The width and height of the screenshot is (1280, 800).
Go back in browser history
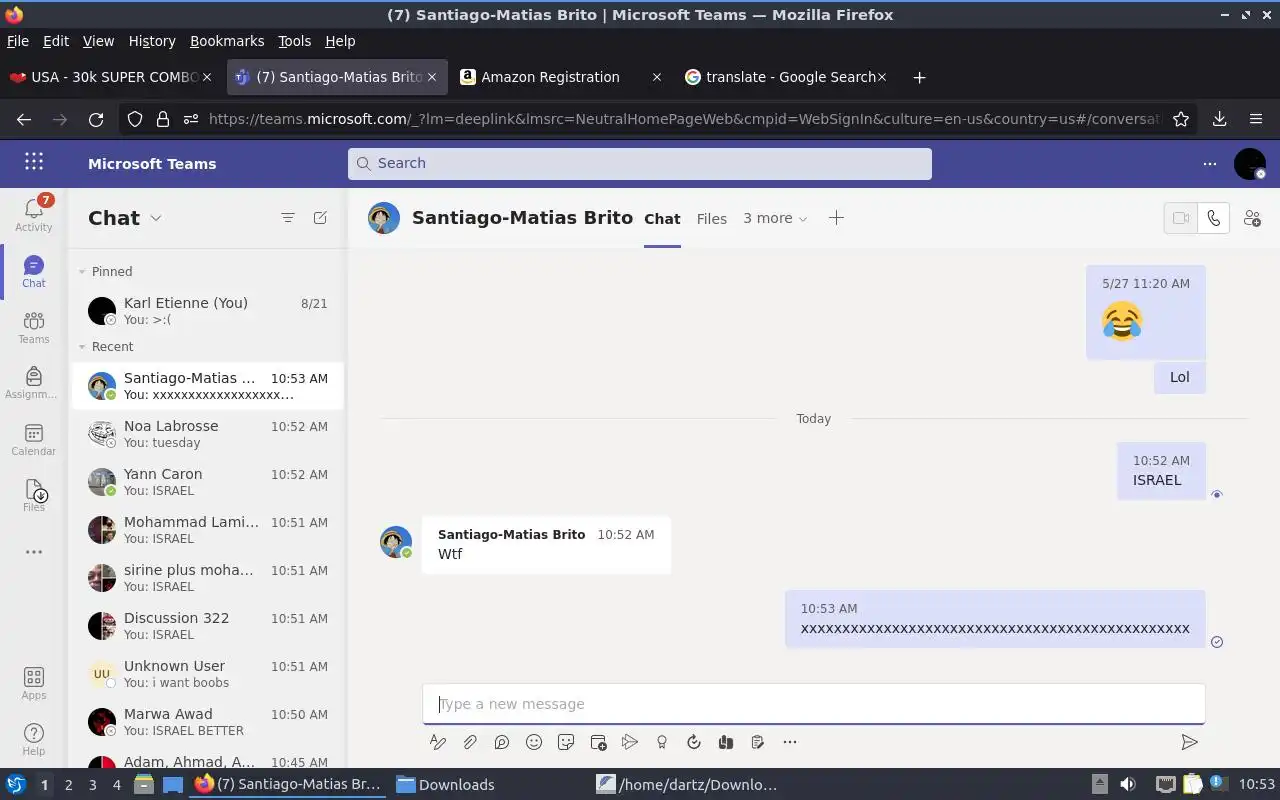[x=24, y=119]
